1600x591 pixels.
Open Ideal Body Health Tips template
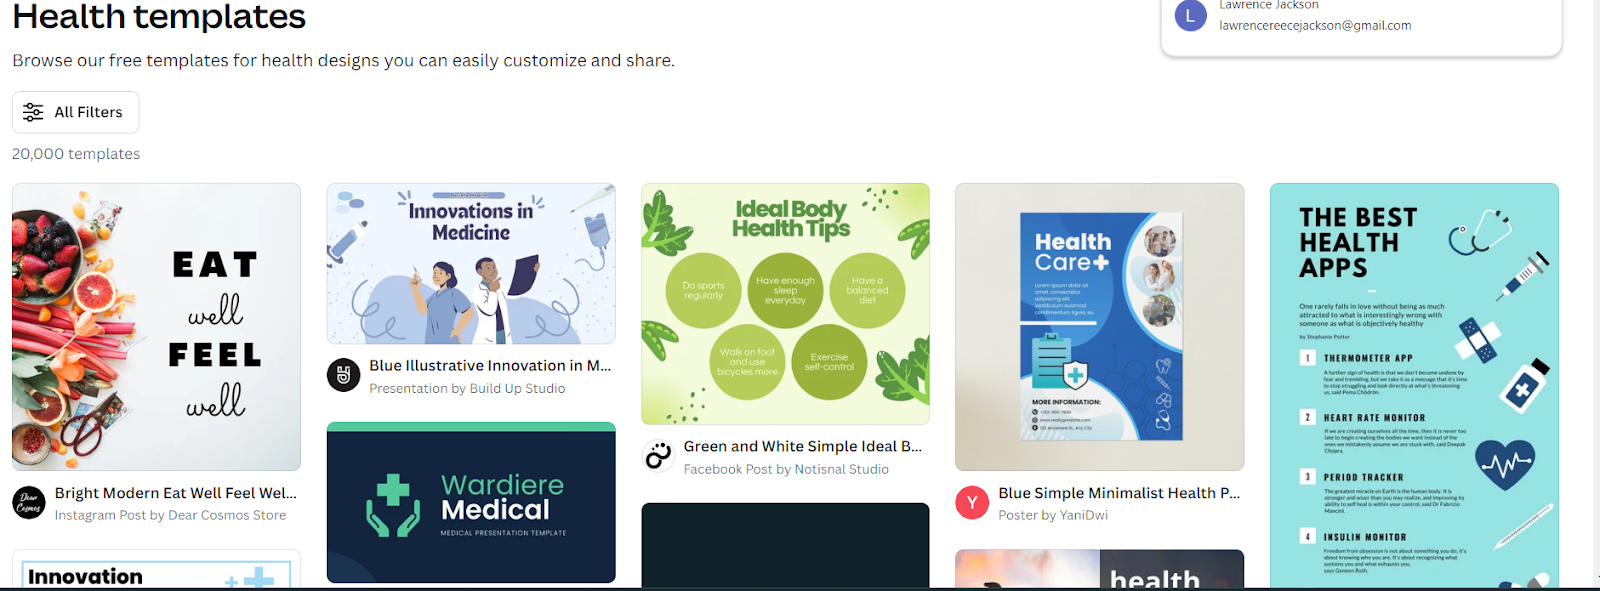tap(785, 304)
